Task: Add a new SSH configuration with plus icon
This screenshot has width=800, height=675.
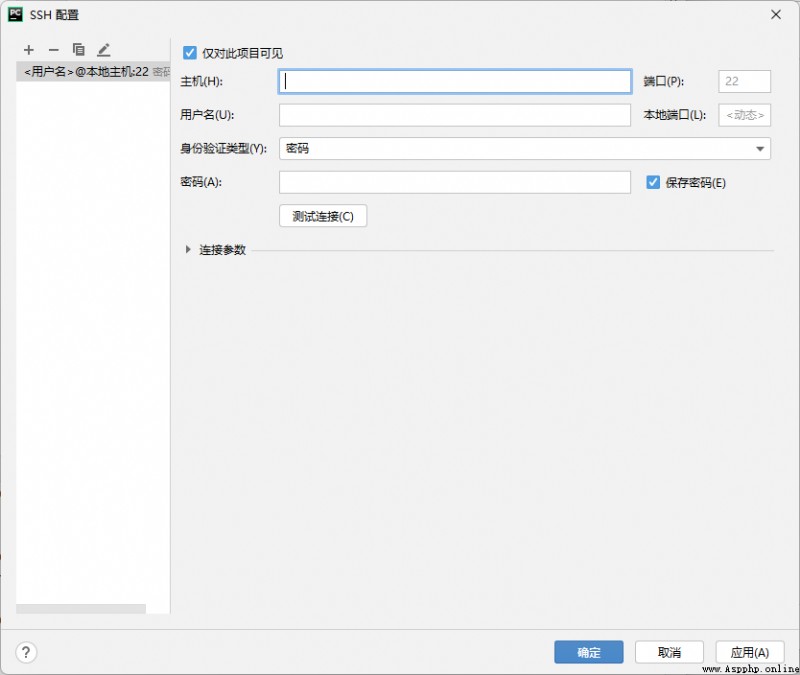Action: [x=29, y=50]
